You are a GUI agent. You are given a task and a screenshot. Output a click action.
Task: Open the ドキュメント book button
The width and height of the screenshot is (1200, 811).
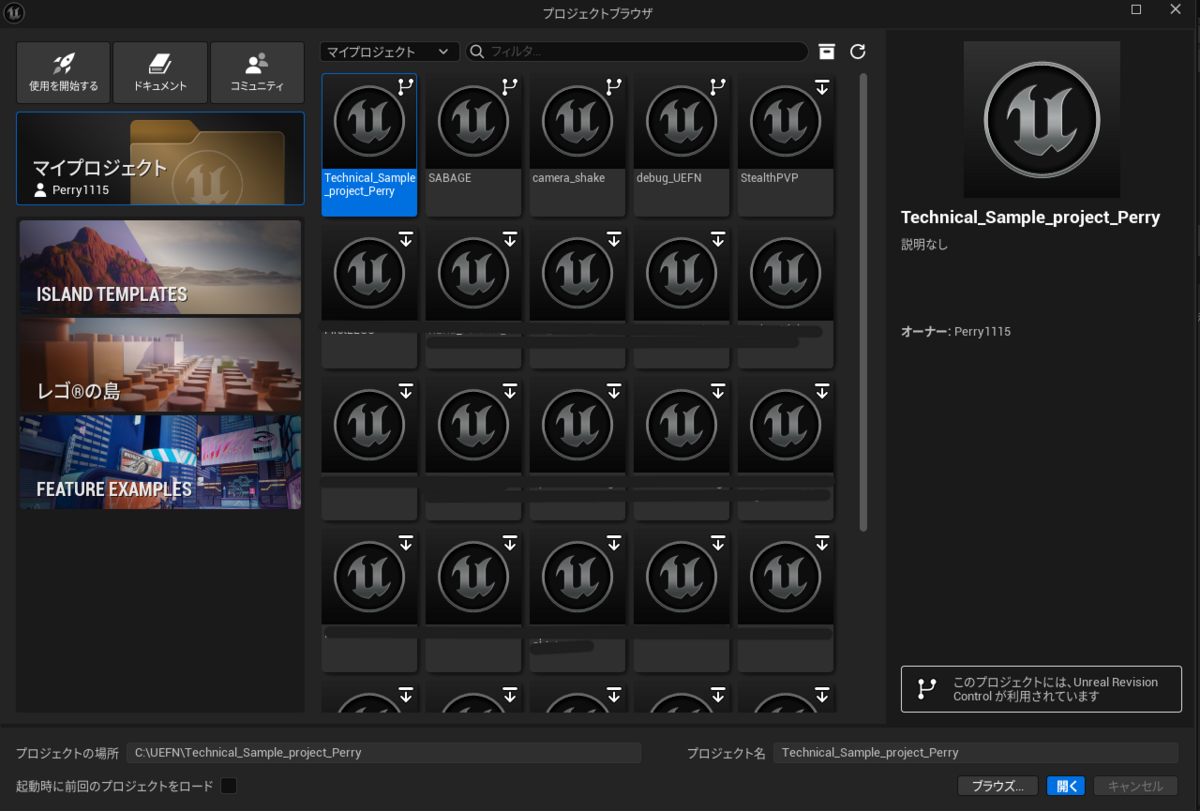coord(160,72)
